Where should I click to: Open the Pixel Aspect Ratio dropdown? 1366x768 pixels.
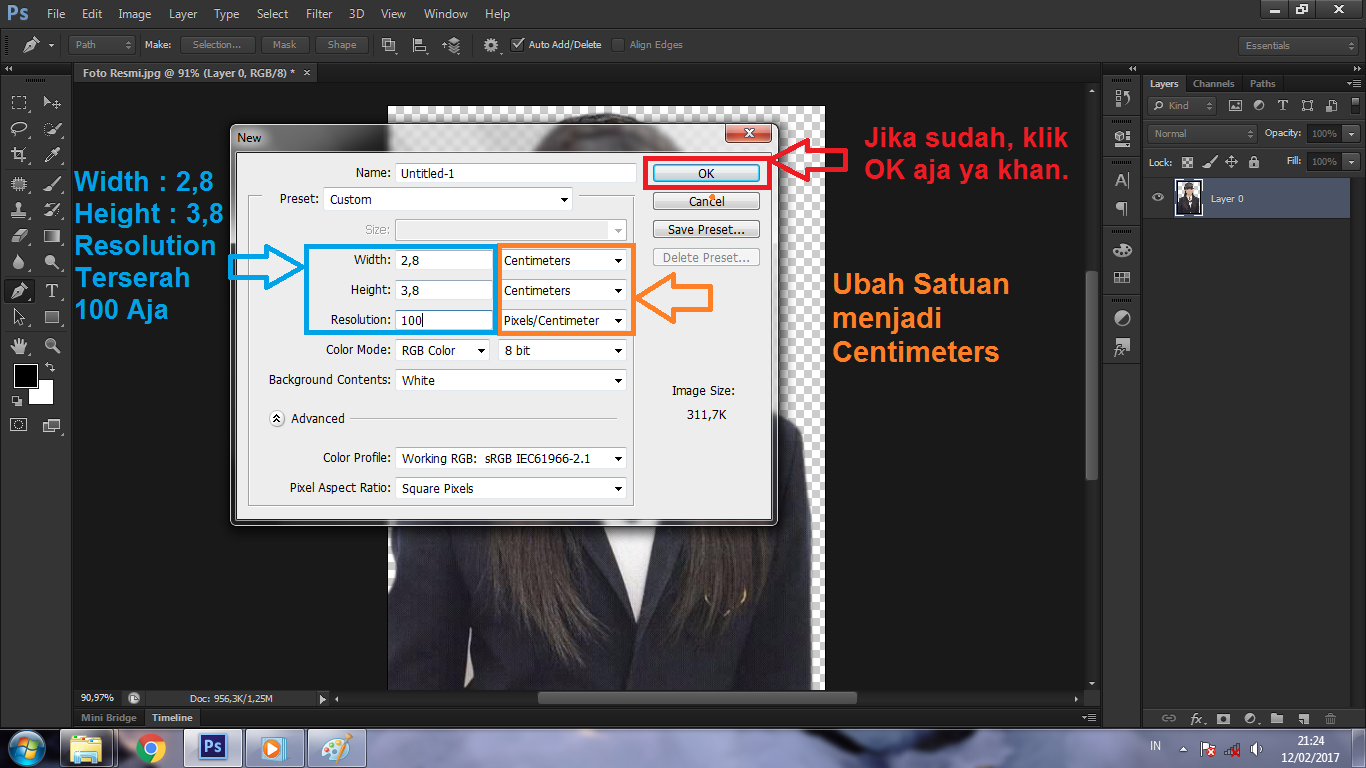(511, 488)
